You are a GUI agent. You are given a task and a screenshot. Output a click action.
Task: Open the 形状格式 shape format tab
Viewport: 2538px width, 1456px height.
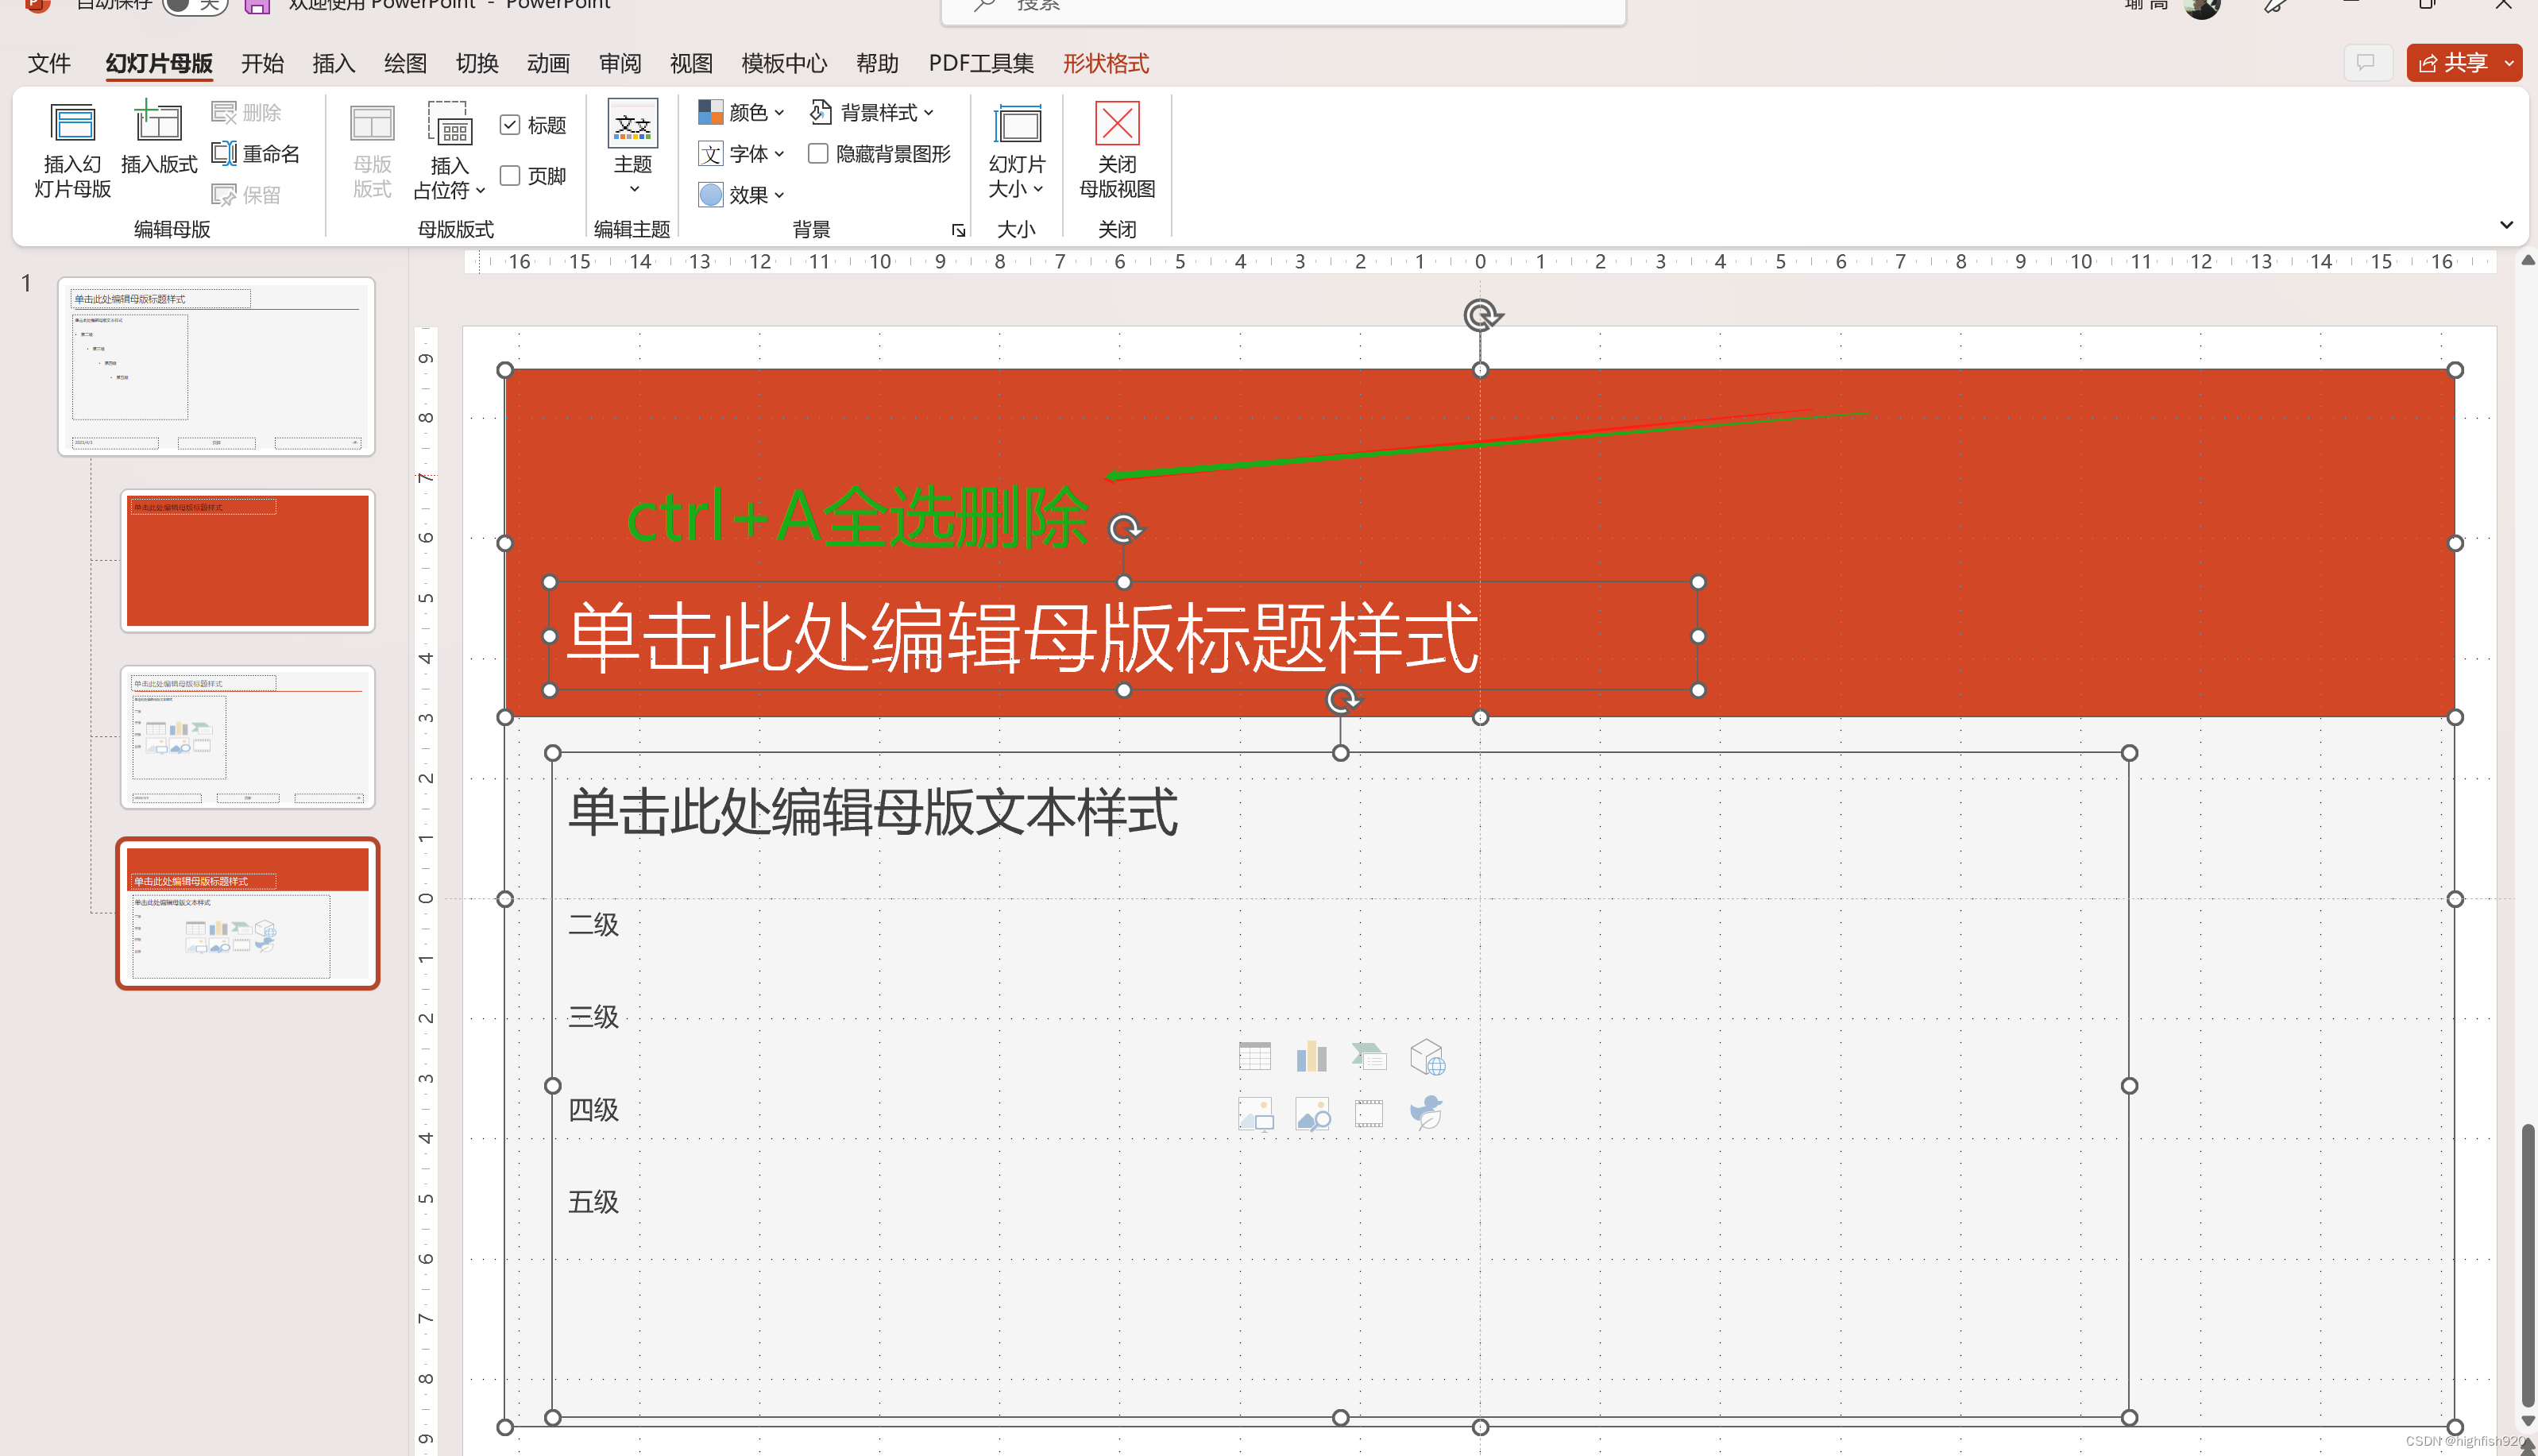pos(1105,64)
